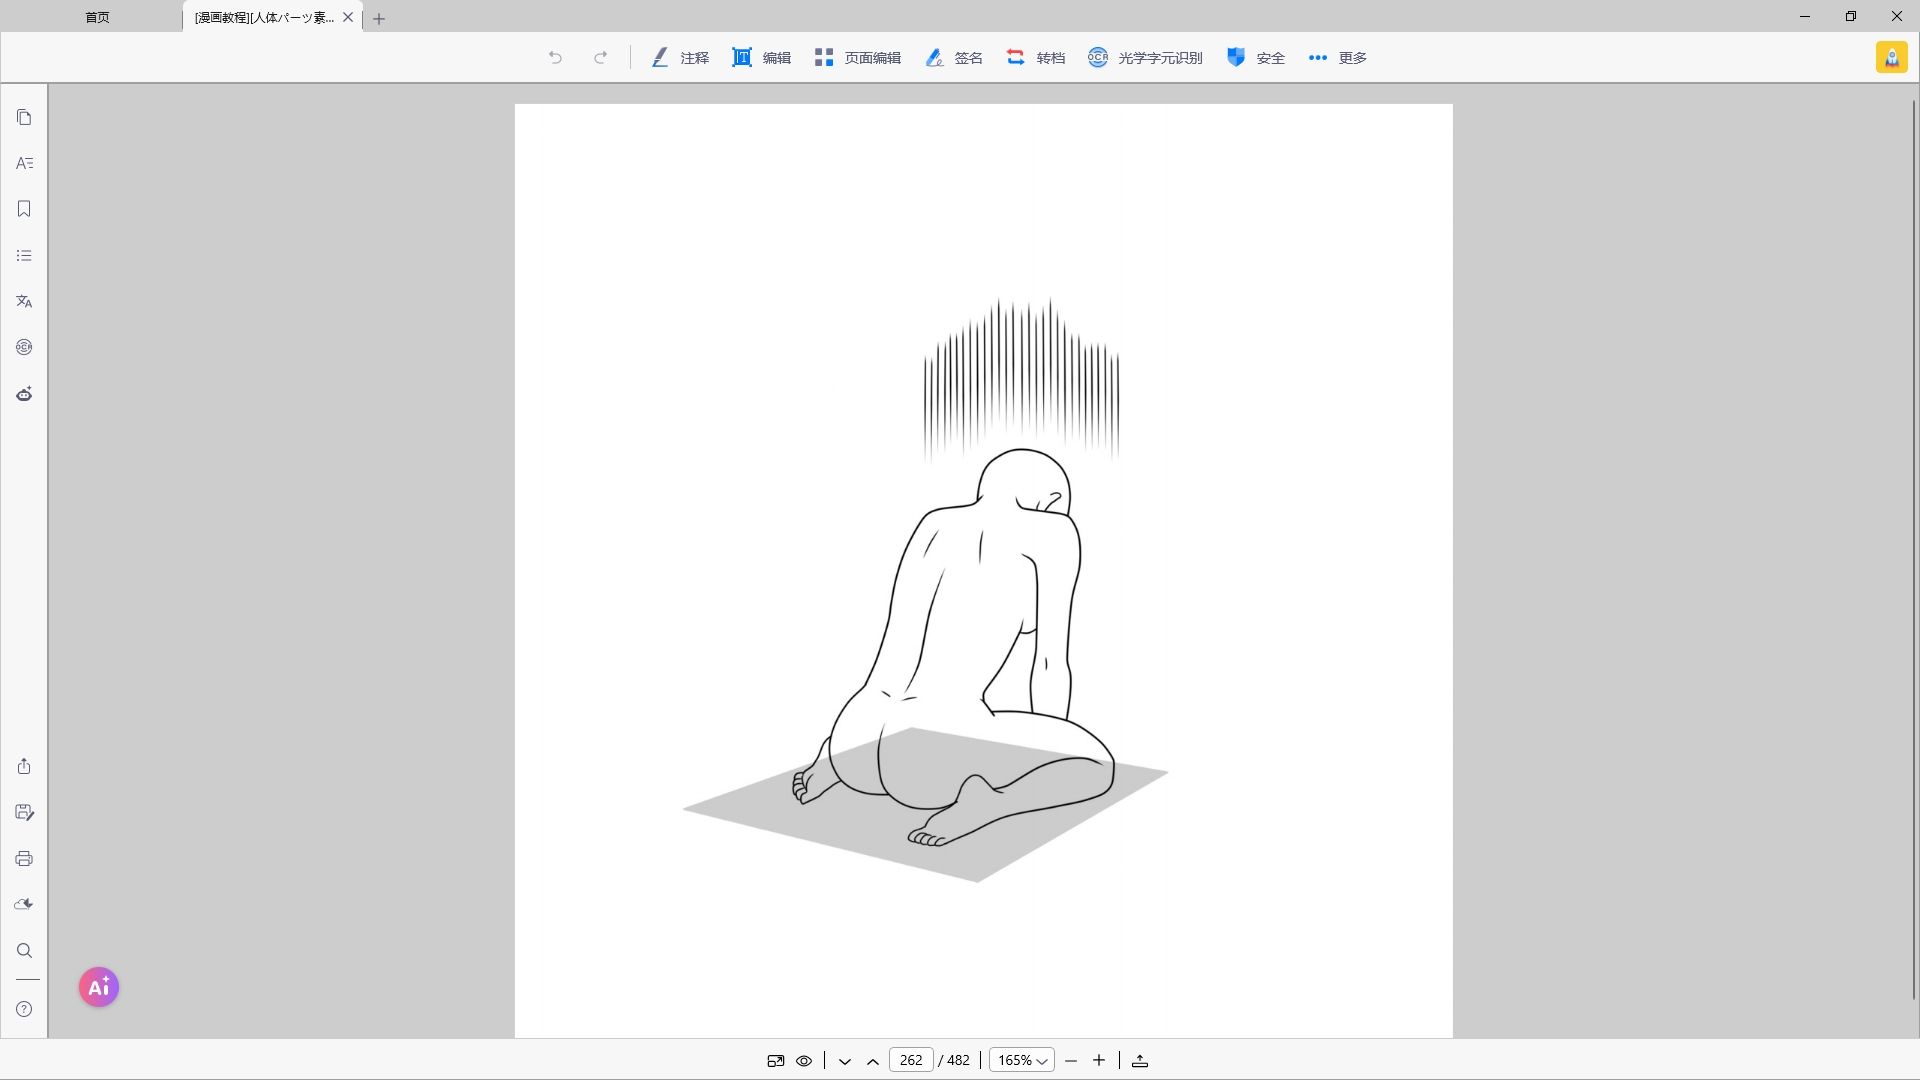The height and width of the screenshot is (1080, 1920).
Task: Click the undo arrow in toolbar
Action: coord(555,58)
